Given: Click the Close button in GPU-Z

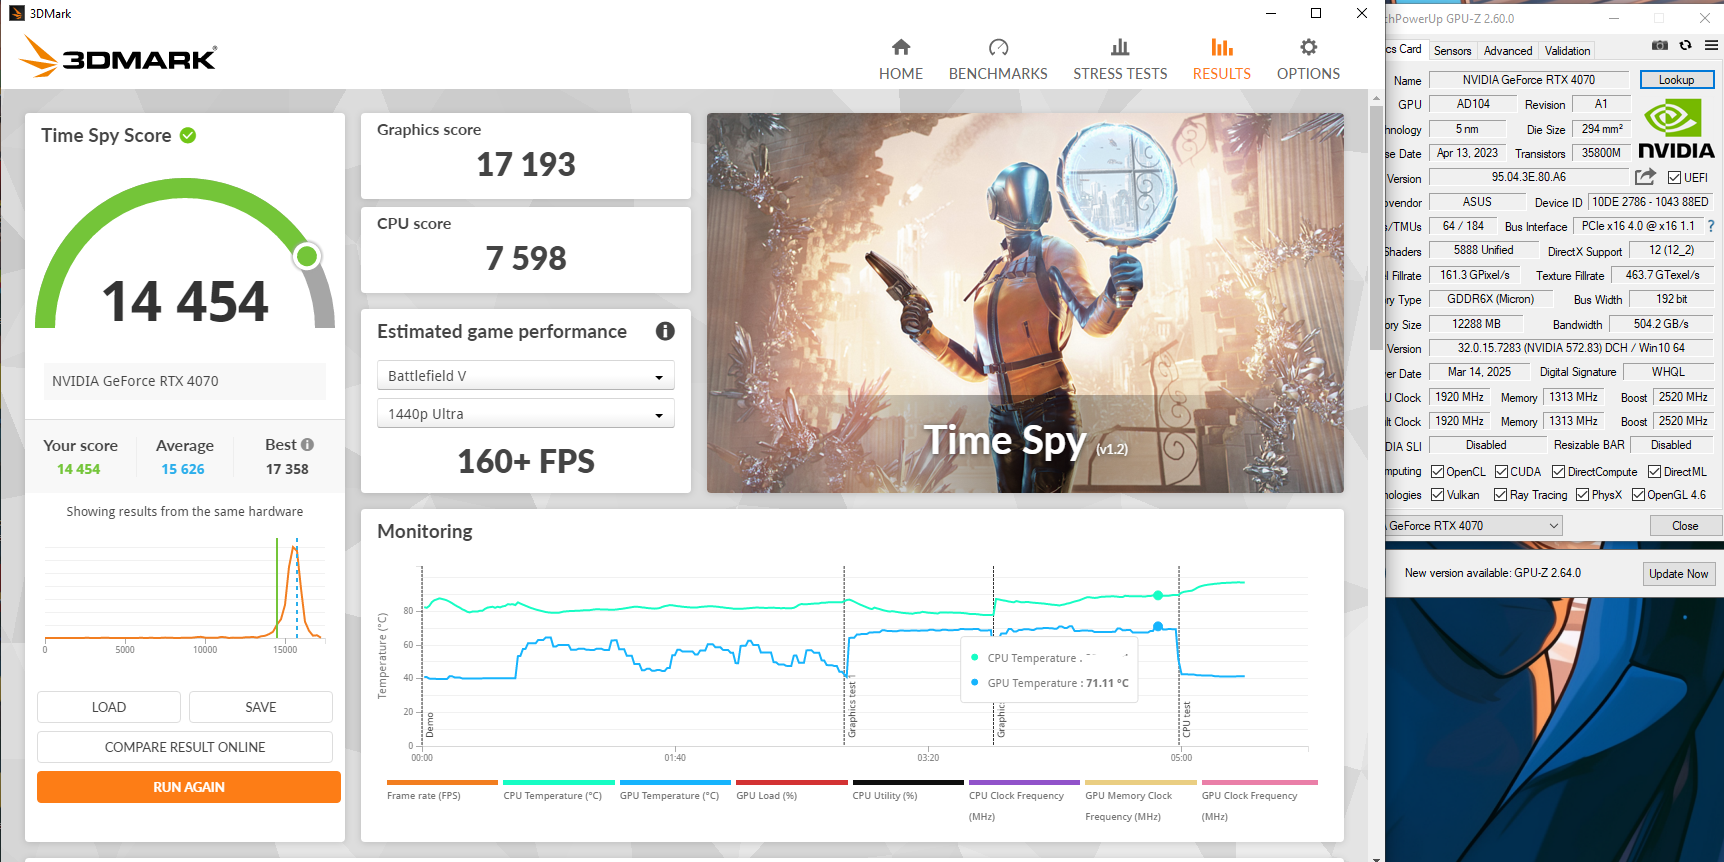Looking at the screenshot, I should coord(1684,526).
